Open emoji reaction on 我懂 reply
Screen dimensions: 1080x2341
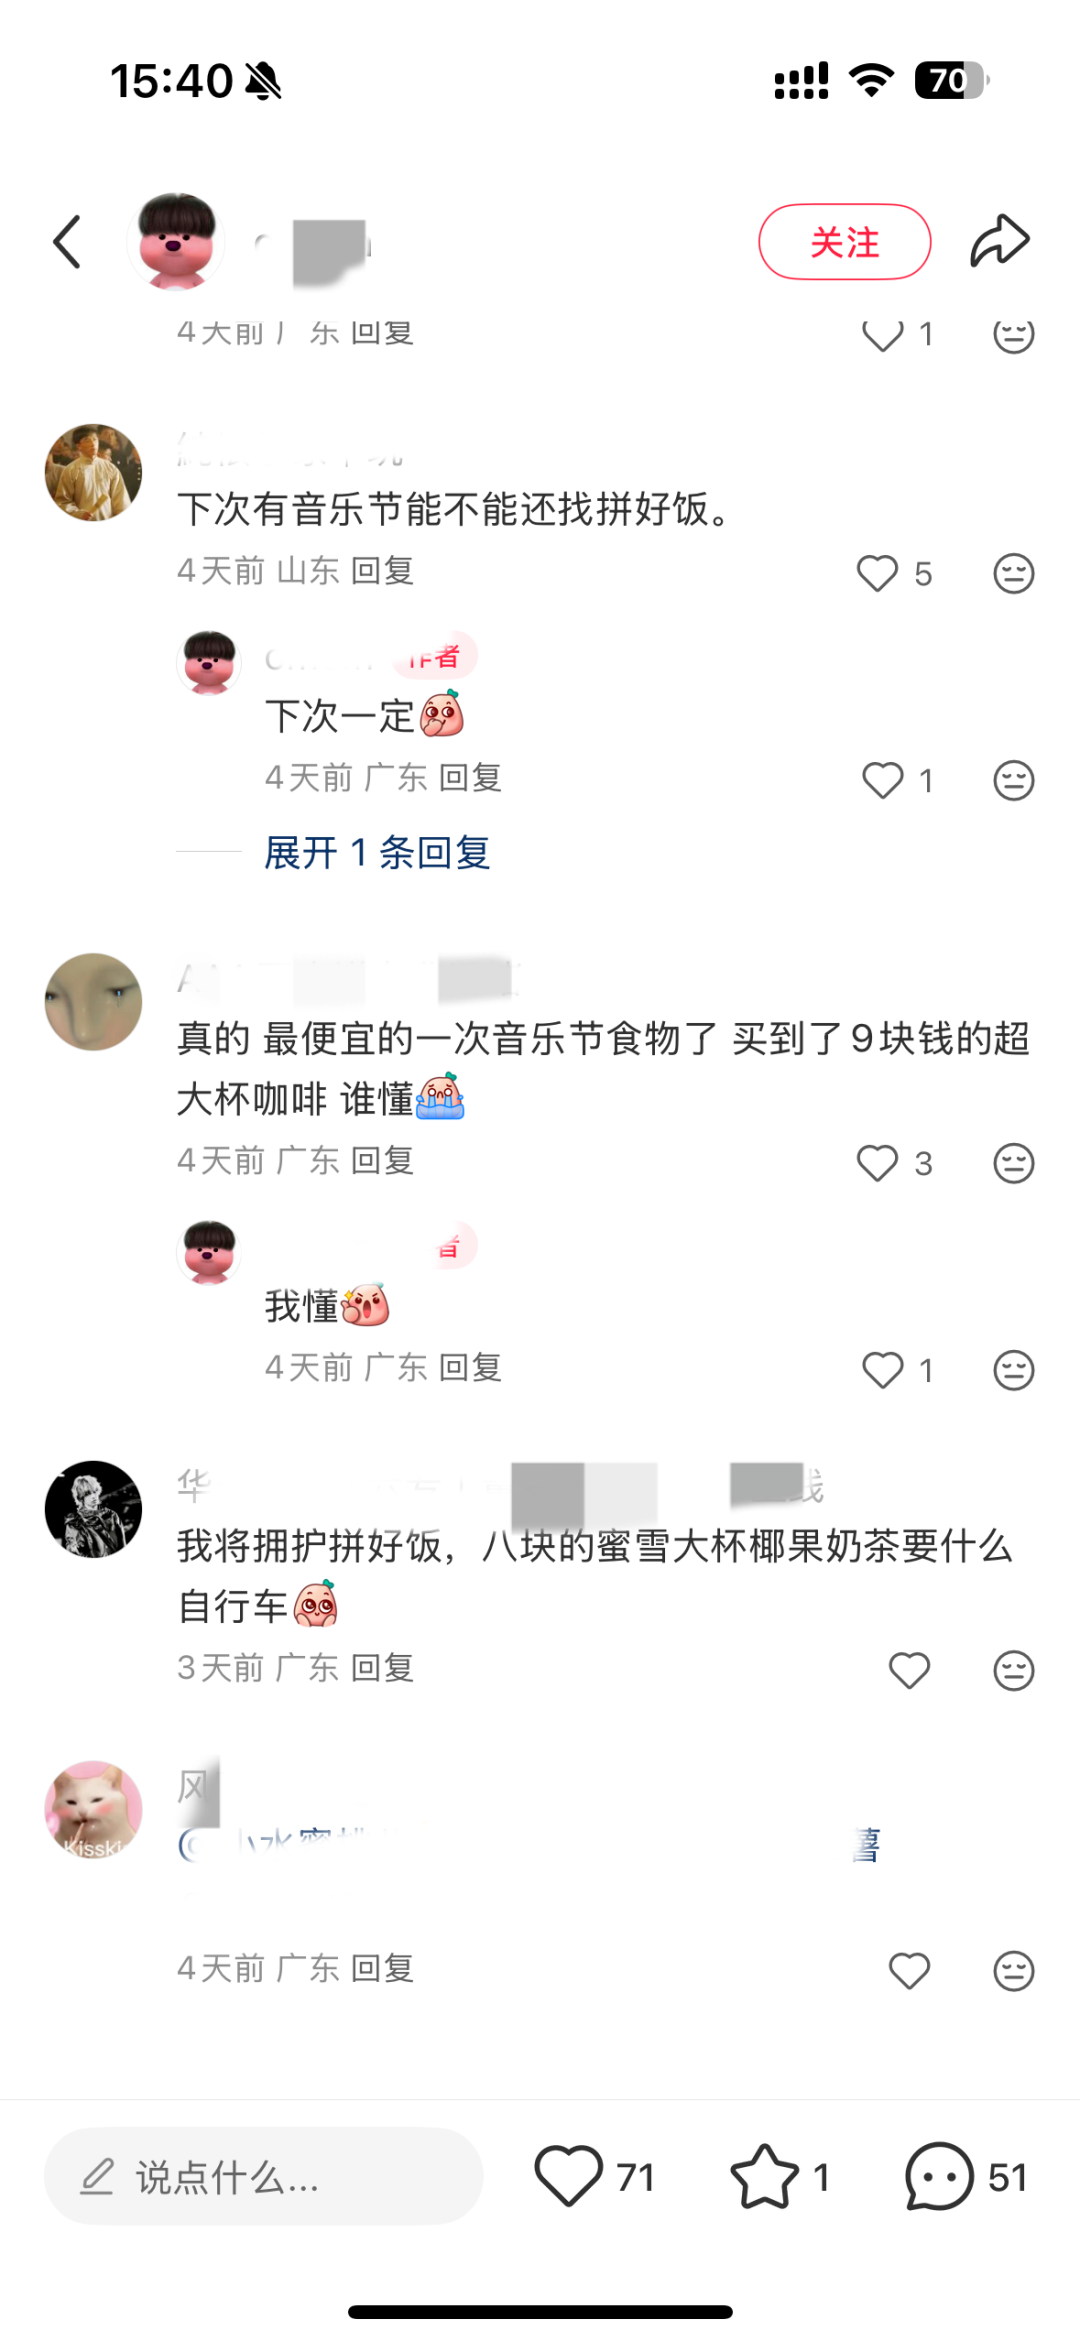(1013, 1370)
